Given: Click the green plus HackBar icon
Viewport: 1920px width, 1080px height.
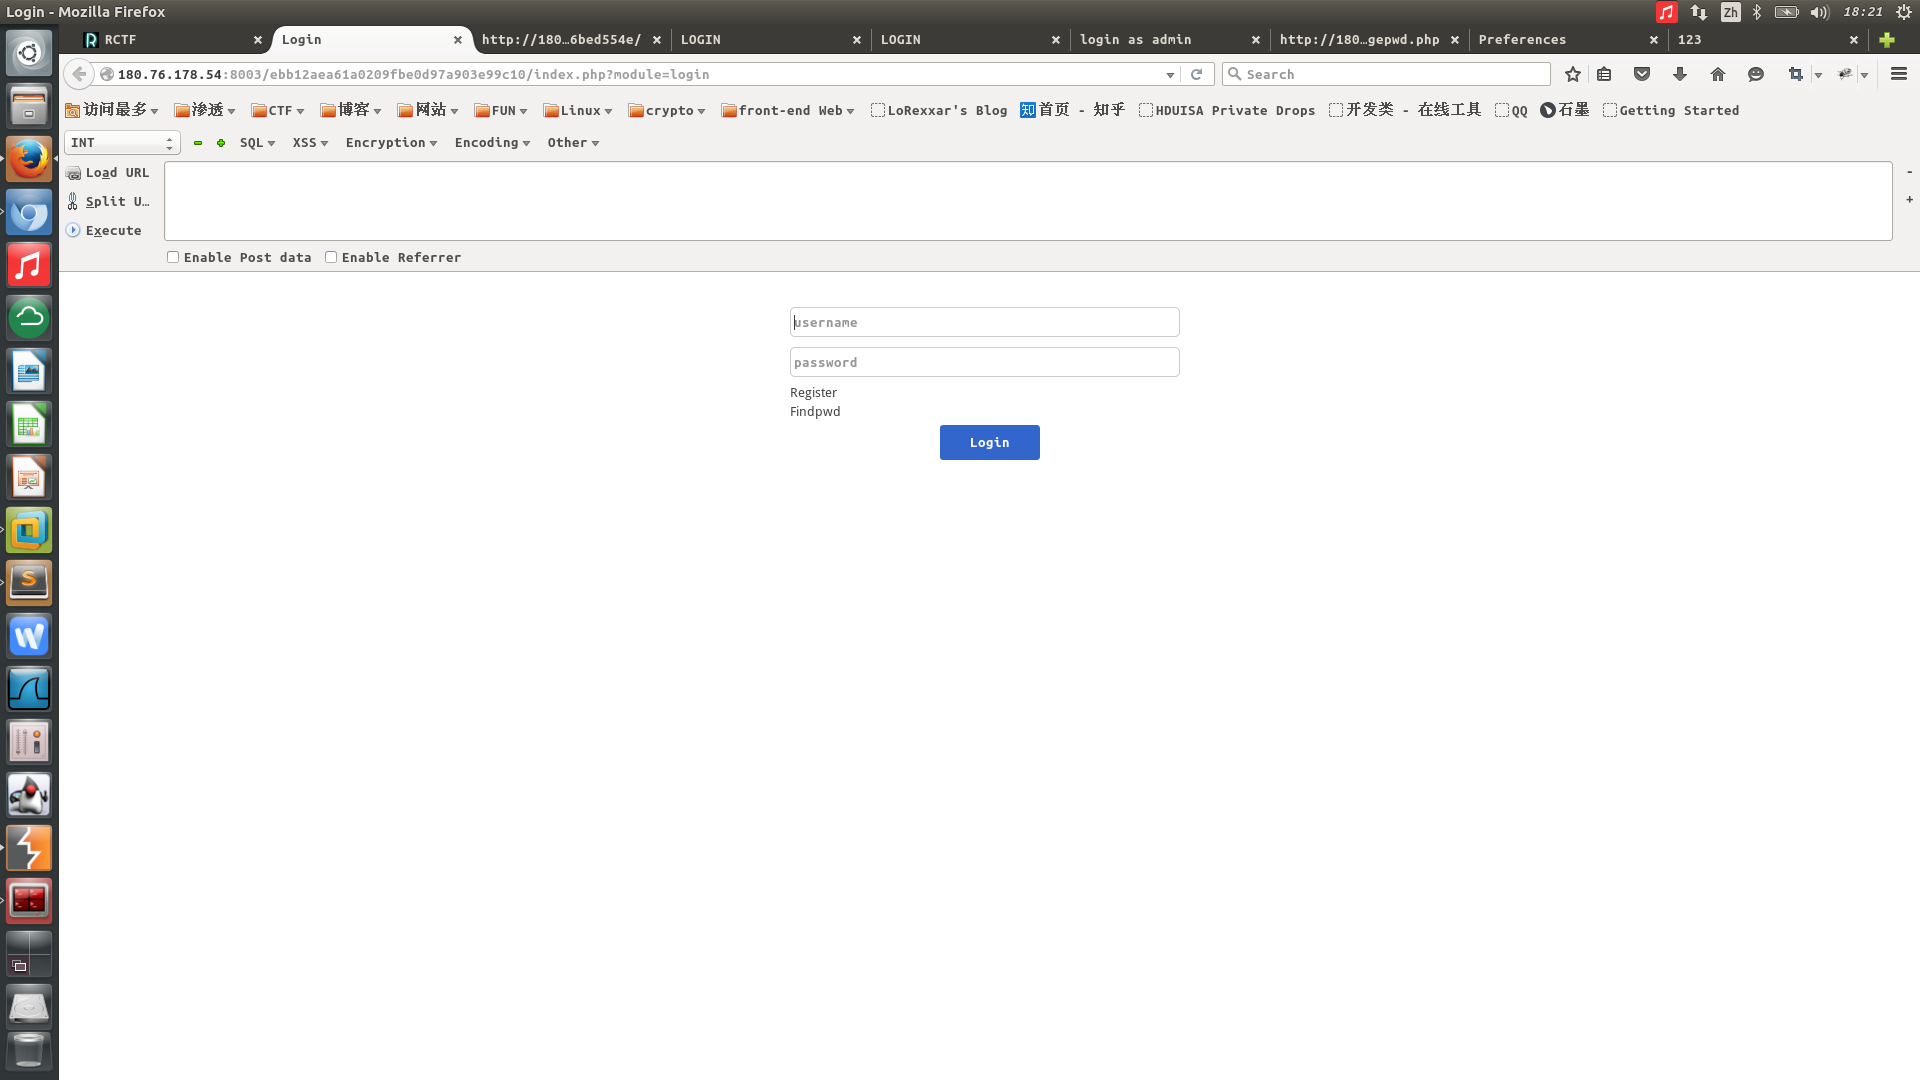Looking at the screenshot, I should coord(221,143).
